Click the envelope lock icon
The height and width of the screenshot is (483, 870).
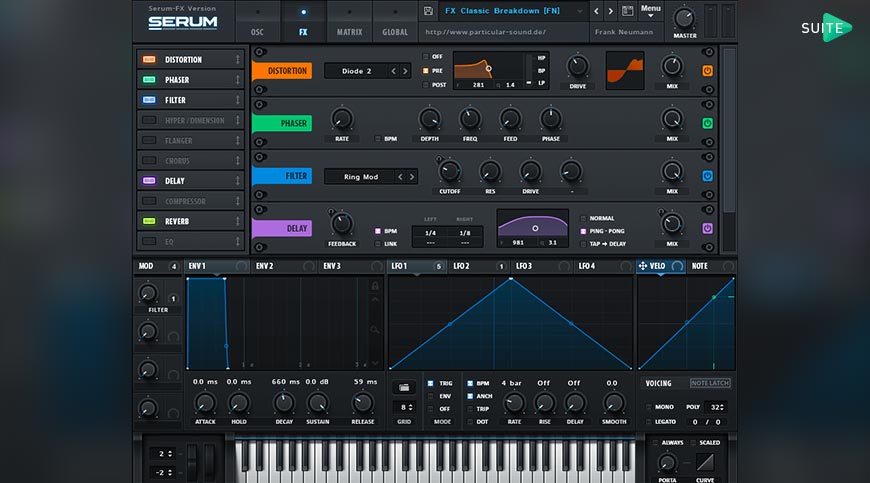click(375, 287)
